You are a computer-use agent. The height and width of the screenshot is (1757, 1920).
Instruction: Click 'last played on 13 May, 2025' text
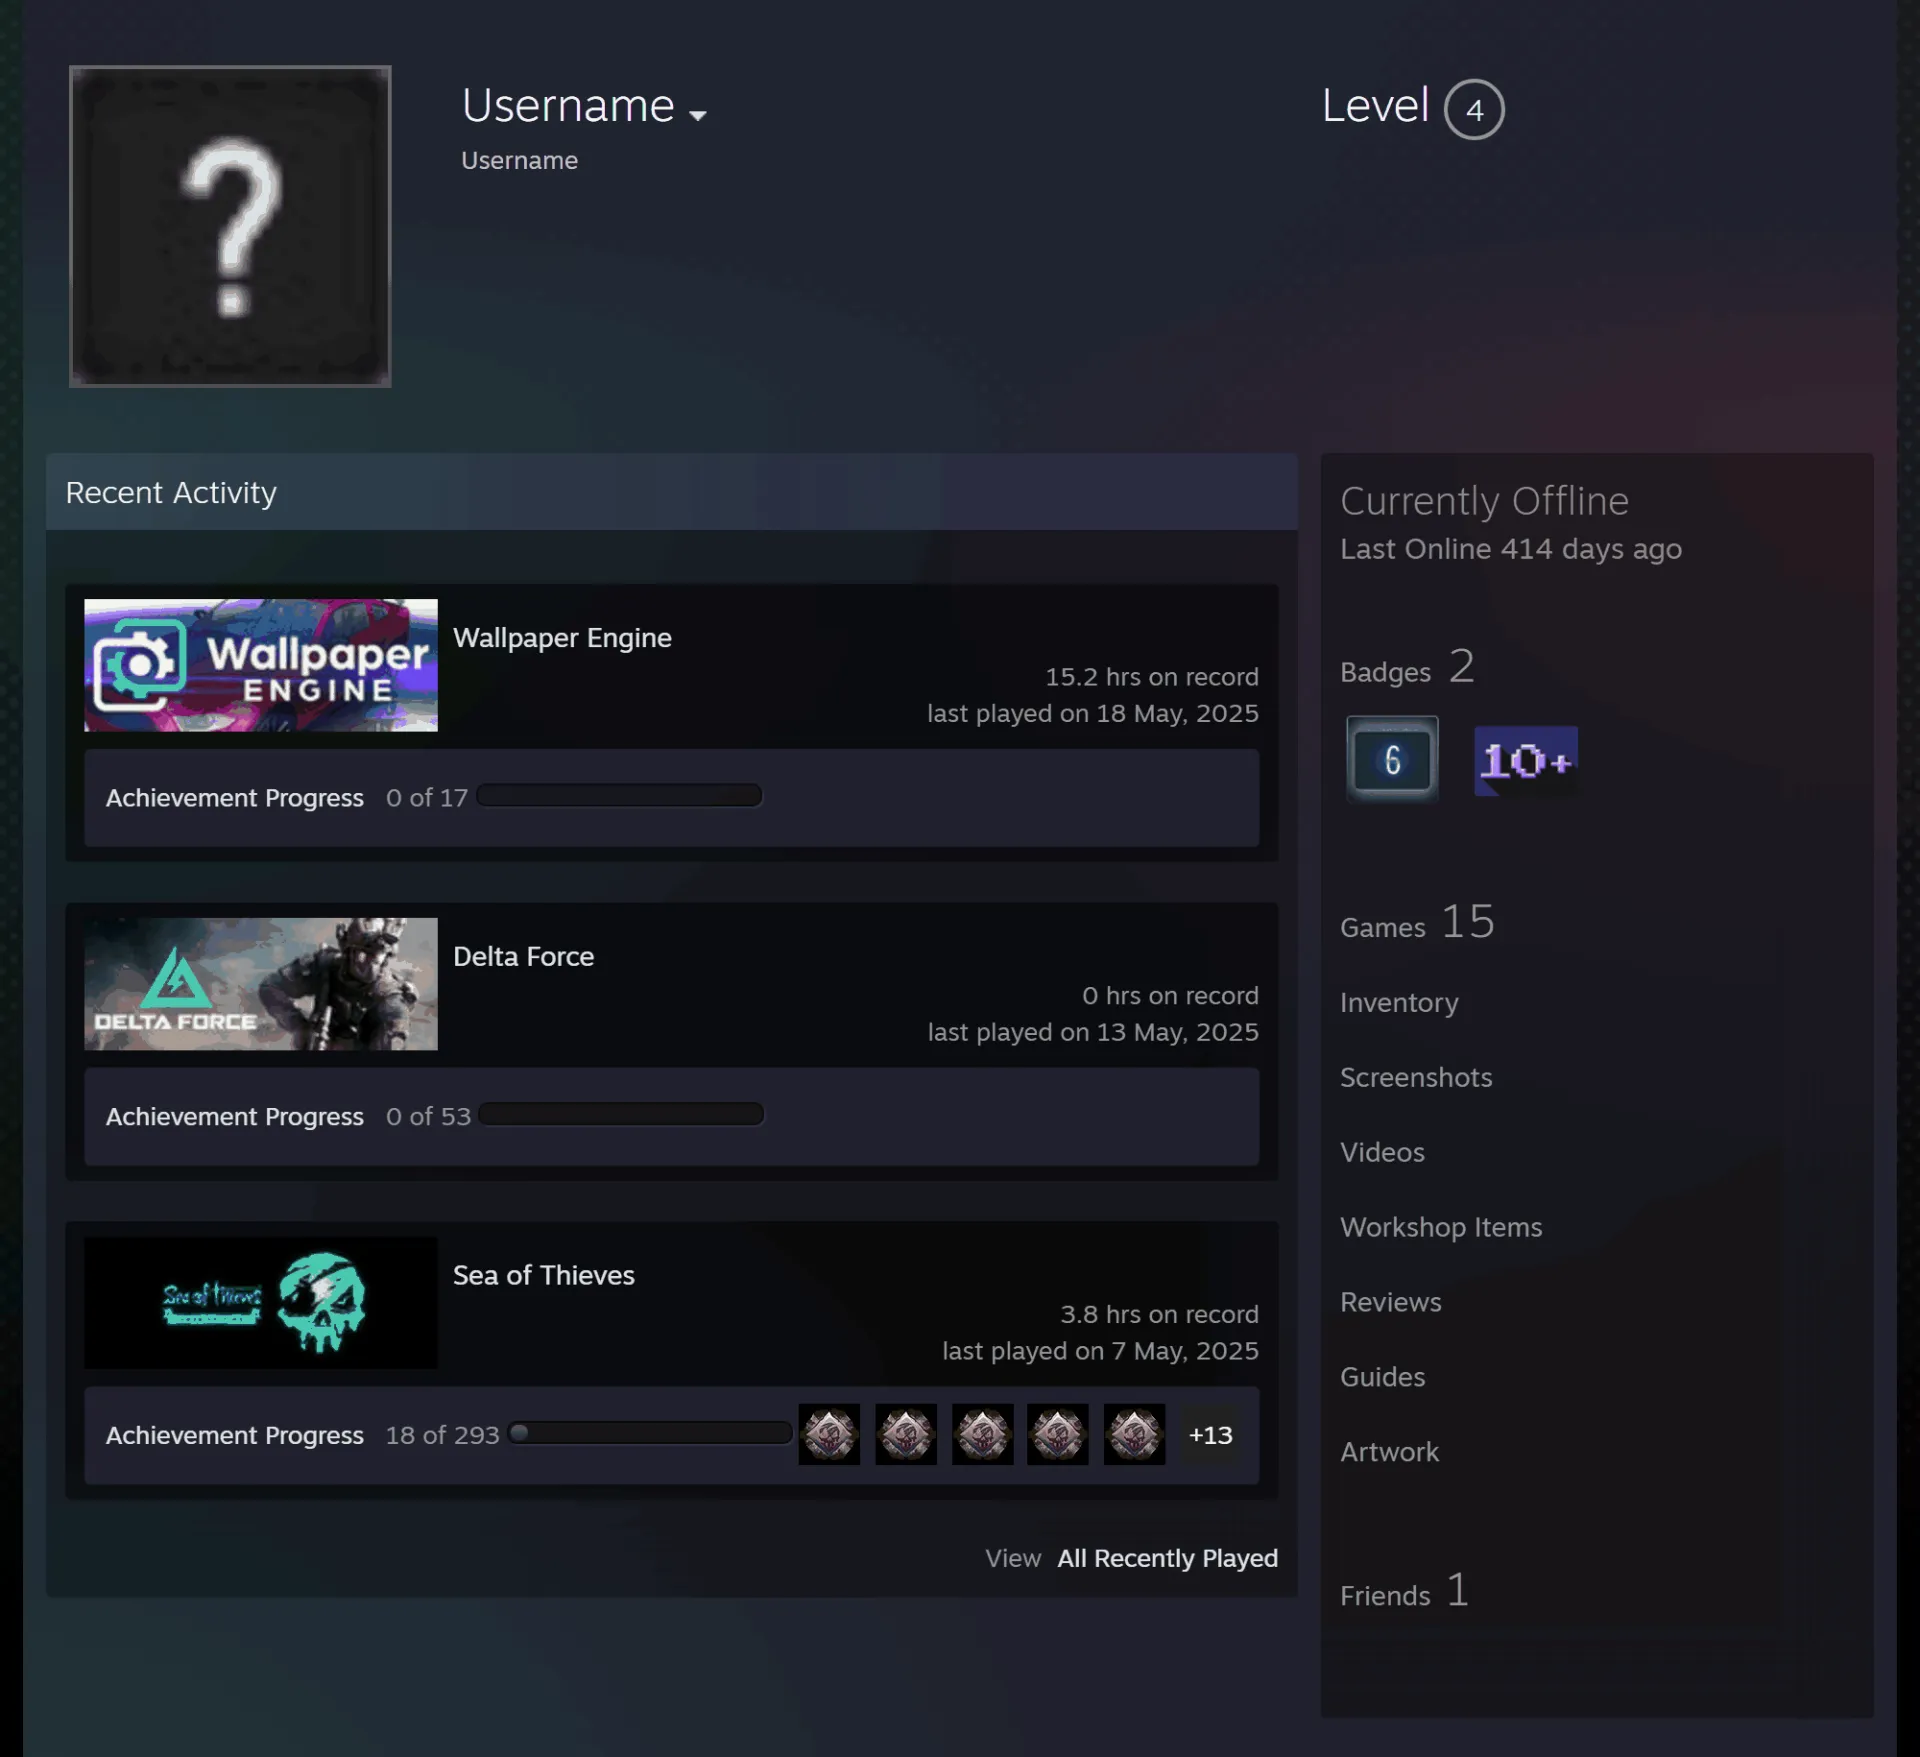1093,1032
